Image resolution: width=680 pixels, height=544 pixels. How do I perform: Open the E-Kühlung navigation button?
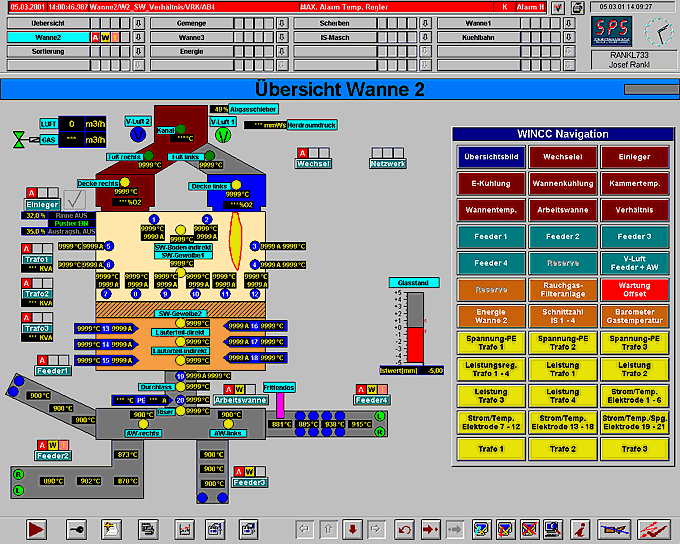[x=491, y=184]
